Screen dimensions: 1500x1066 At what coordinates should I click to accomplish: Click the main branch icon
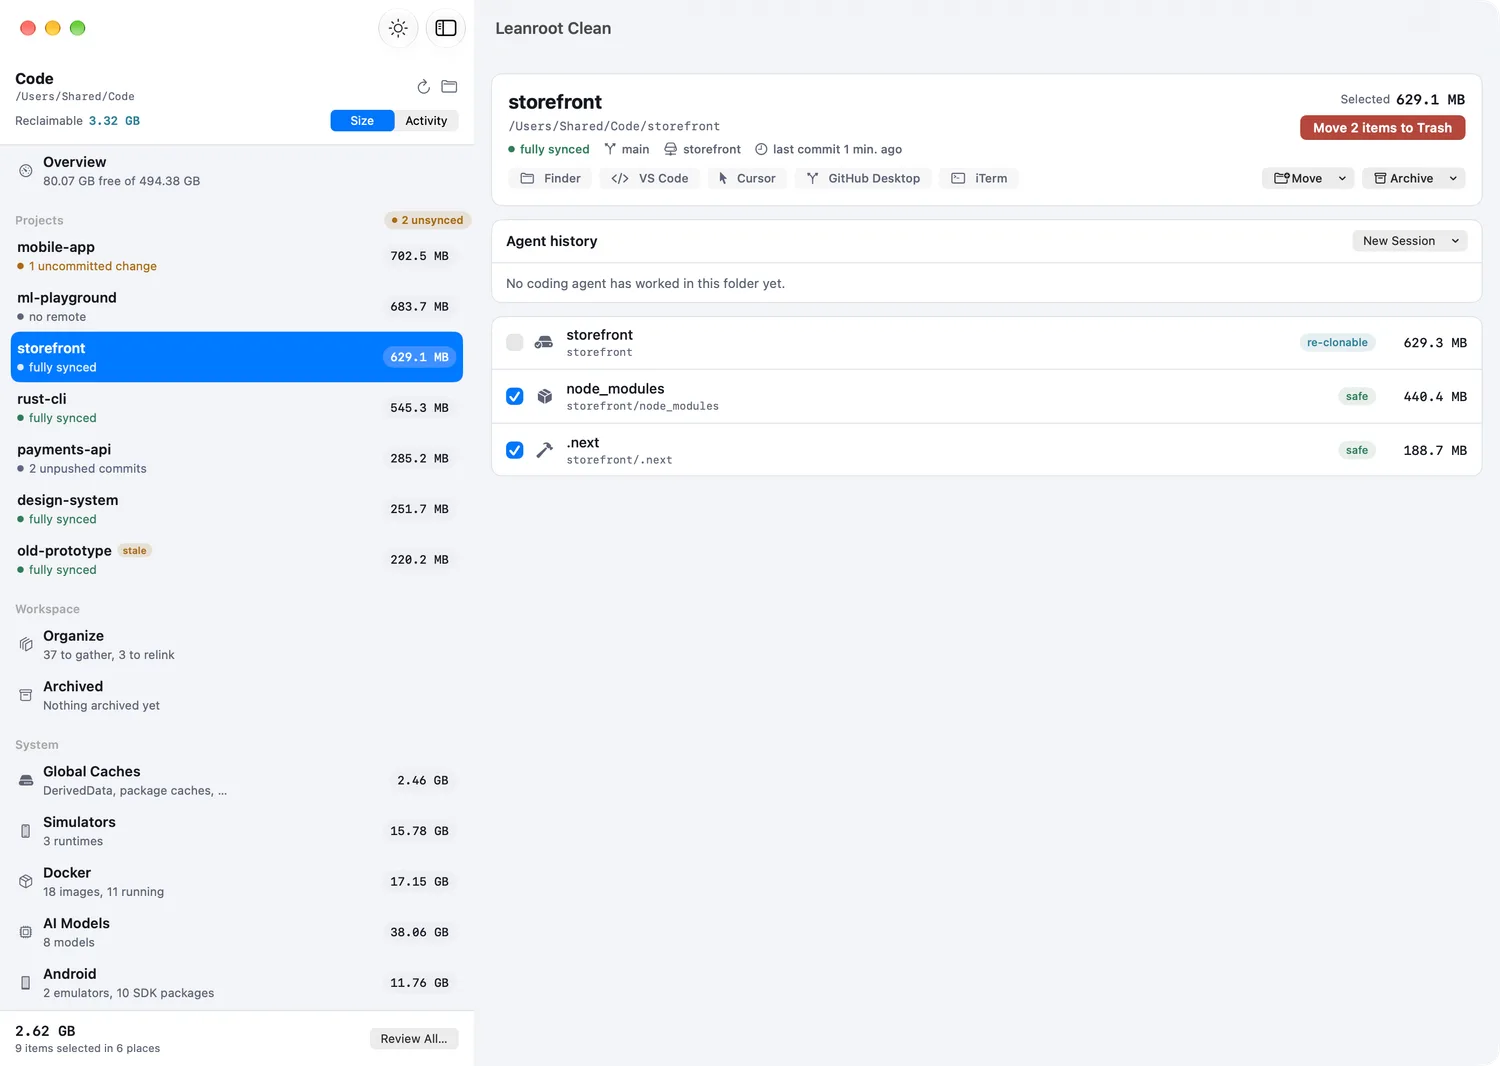tap(610, 149)
